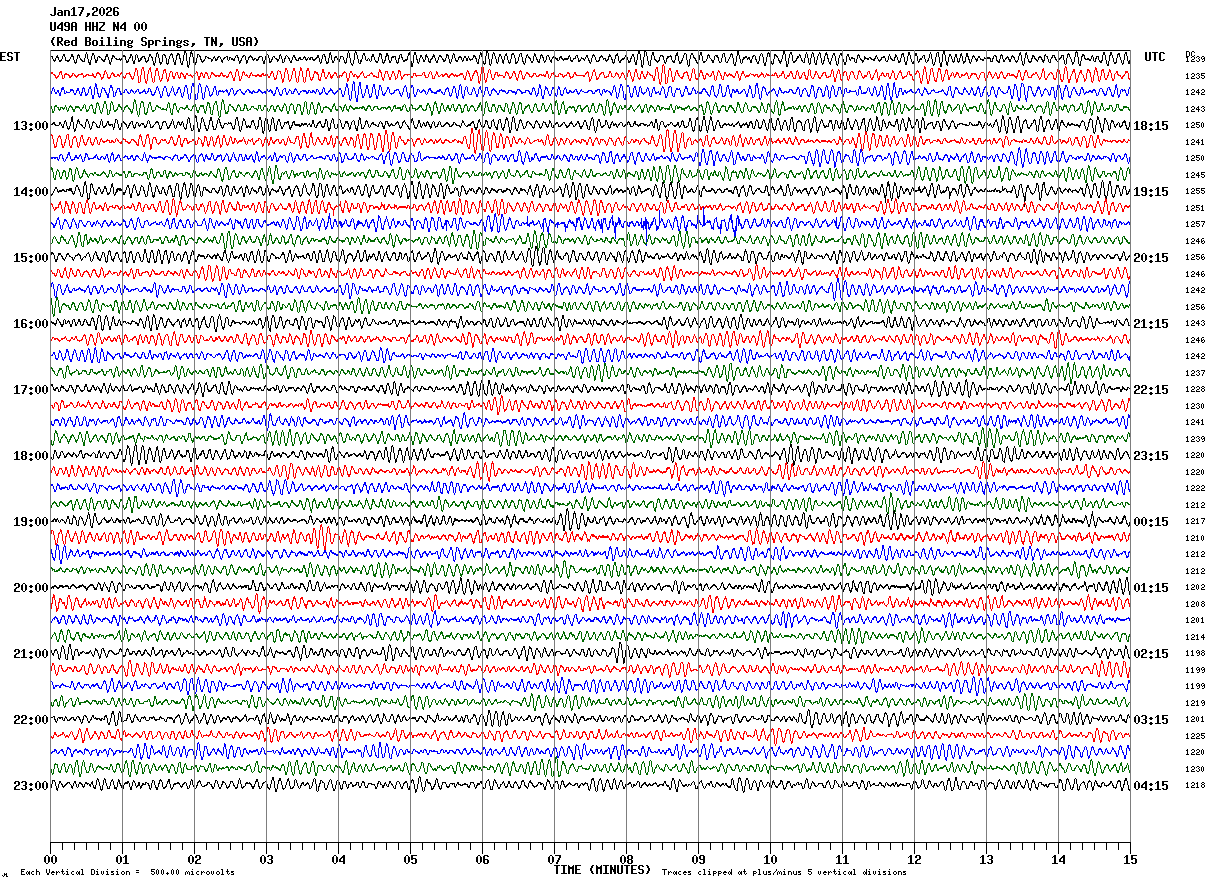Click the DC value 1202
The height and width of the screenshot is (886, 1210).
[1195, 587]
